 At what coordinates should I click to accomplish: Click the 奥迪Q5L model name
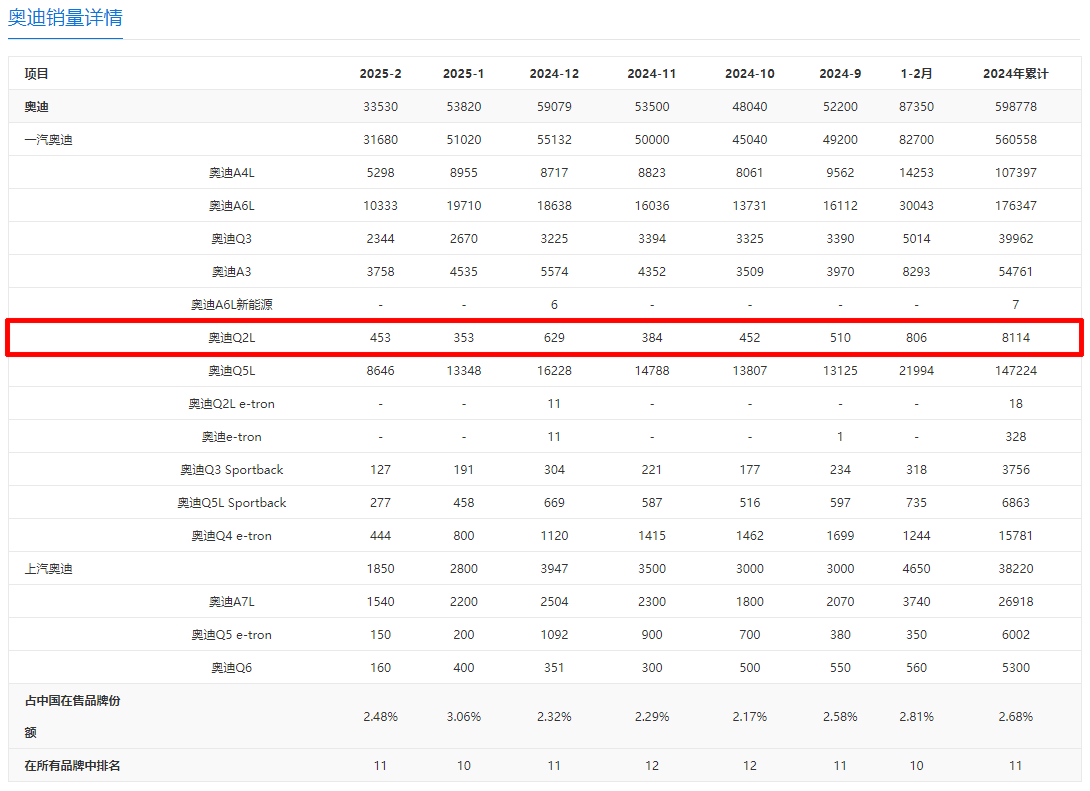tap(231, 370)
